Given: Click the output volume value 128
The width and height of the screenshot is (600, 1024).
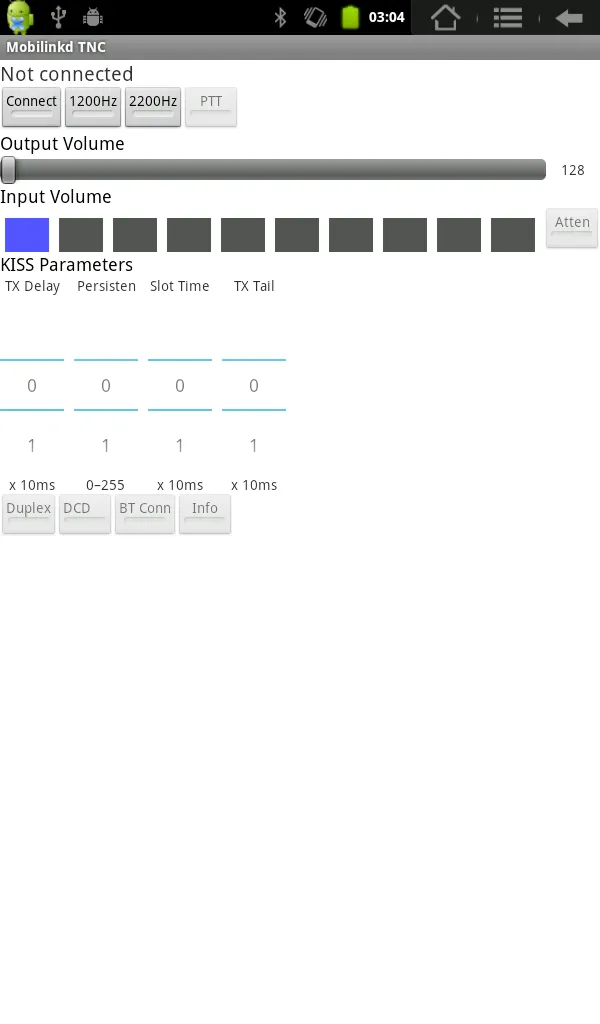Looking at the screenshot, I should (x=573, y=170).
